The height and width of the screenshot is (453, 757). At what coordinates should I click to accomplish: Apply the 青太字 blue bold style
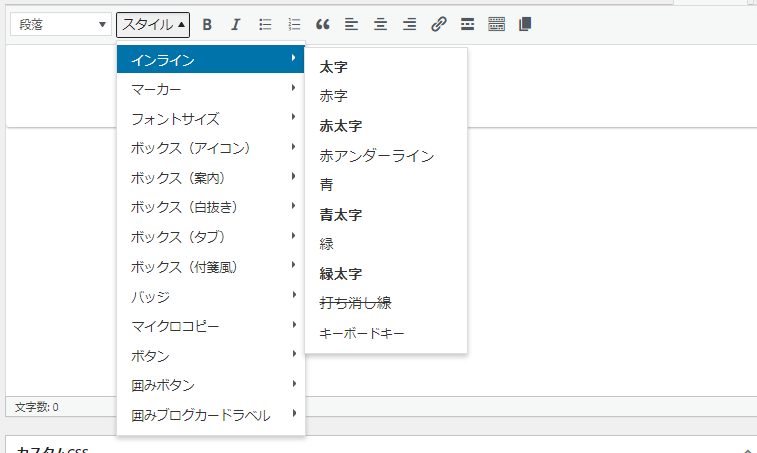click(386, 214)
